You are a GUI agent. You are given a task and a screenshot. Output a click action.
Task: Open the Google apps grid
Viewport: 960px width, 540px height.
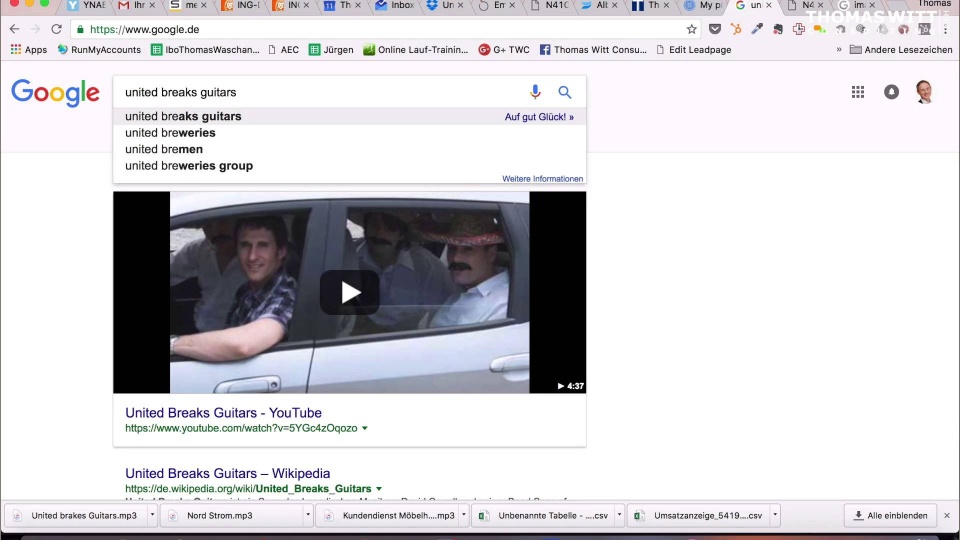click(858, 92)
